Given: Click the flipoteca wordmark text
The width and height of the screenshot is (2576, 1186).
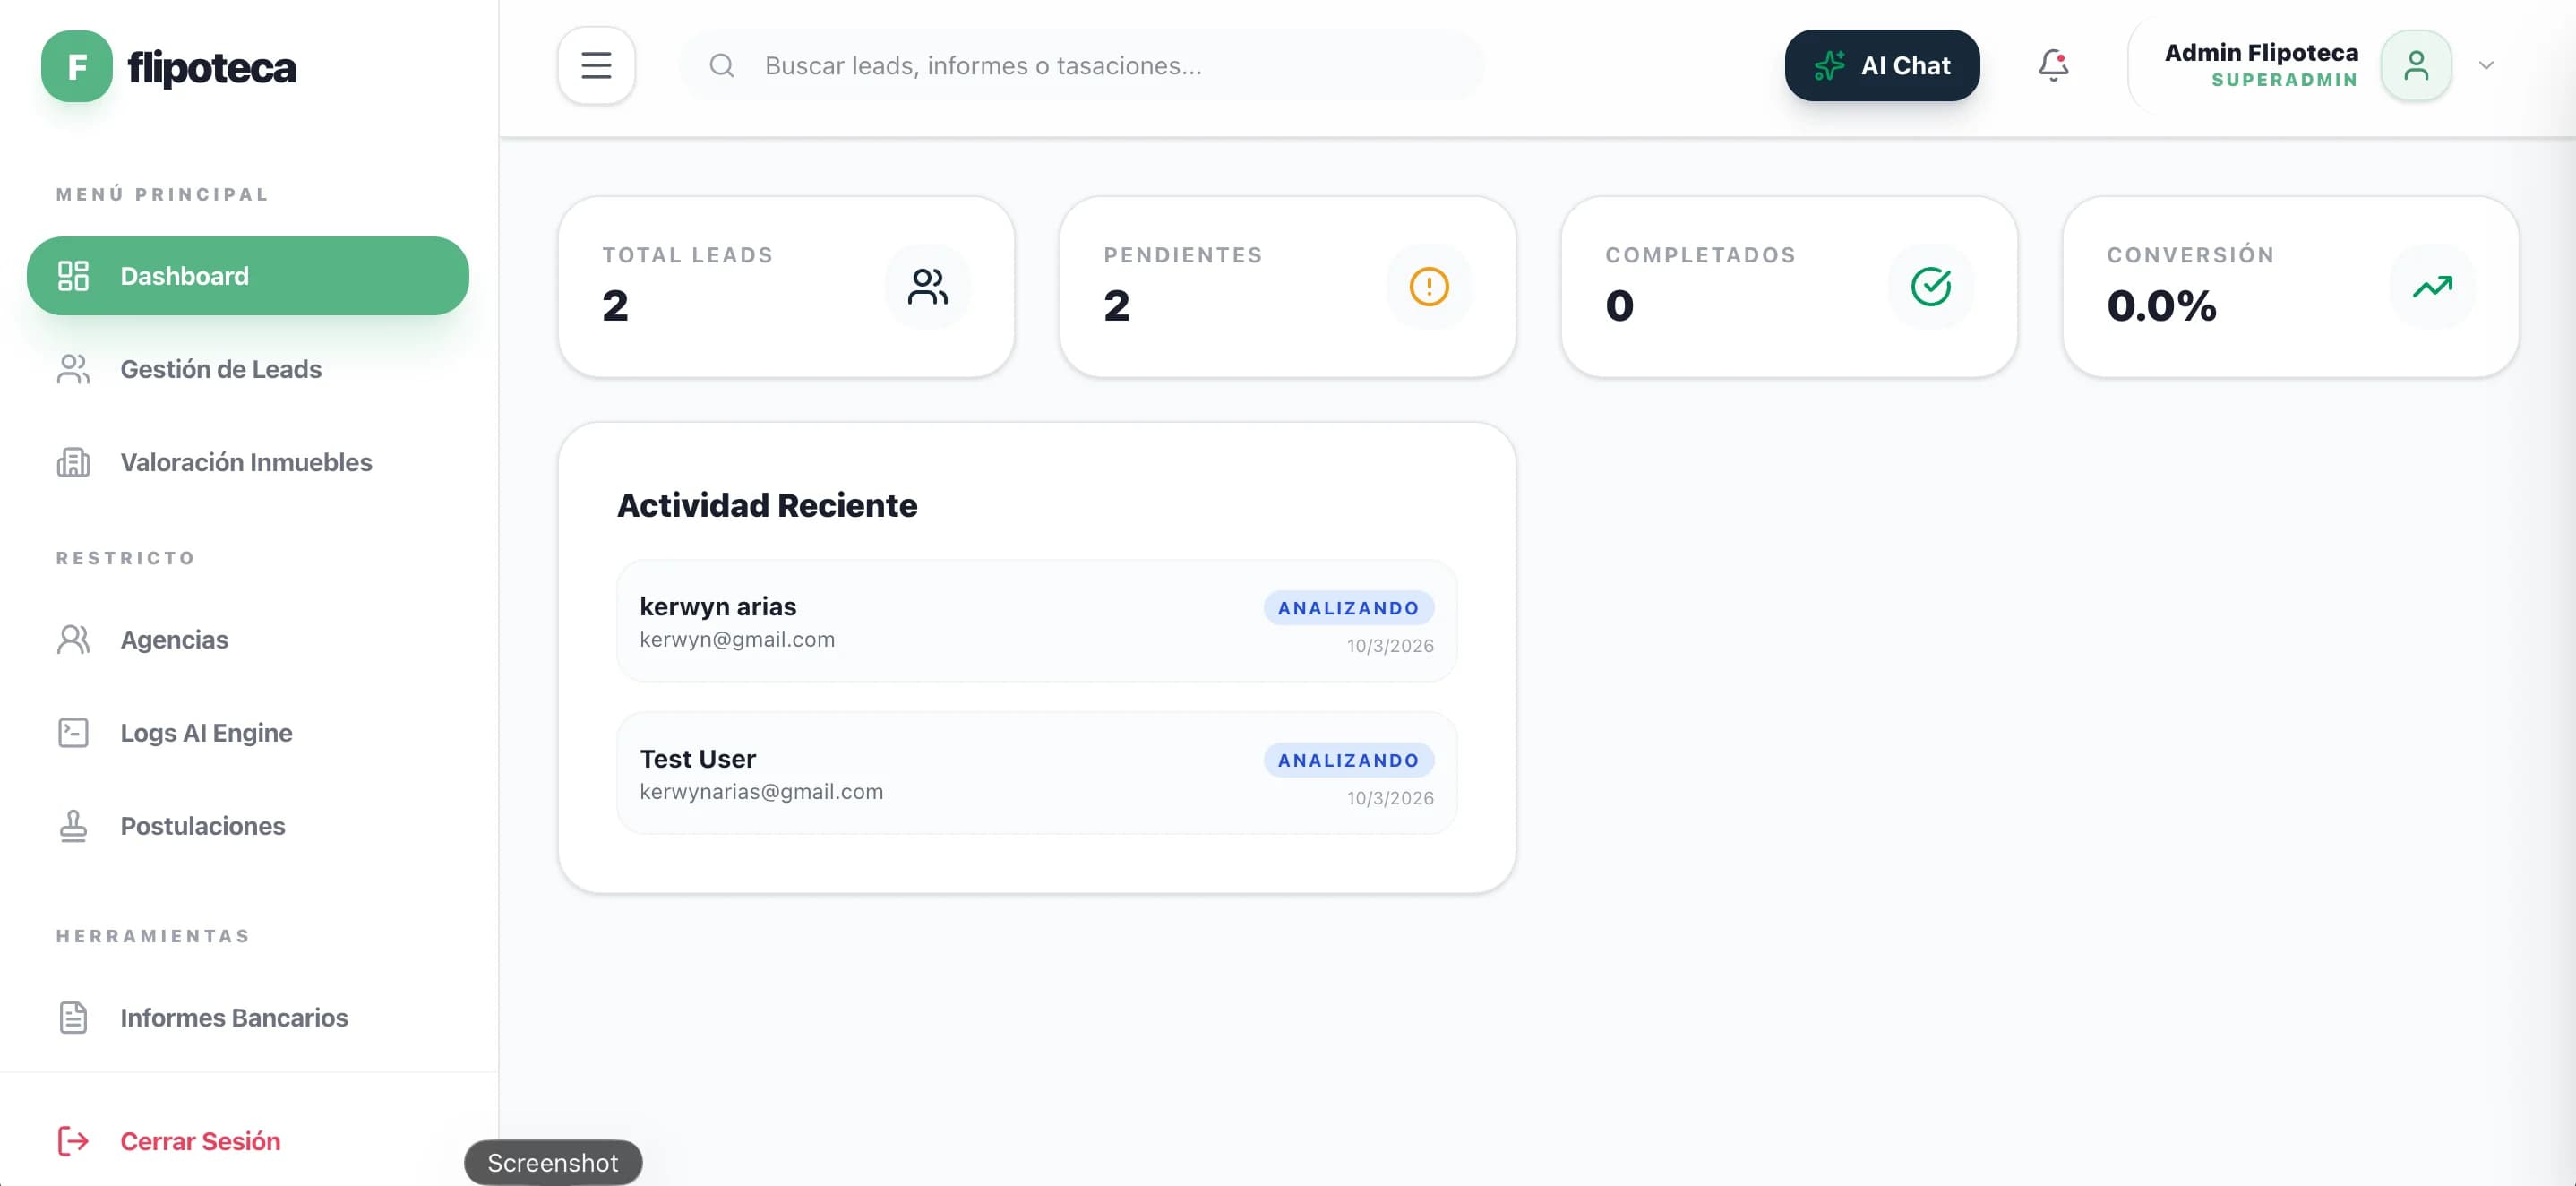Looking at the screenshot, I should coord(212,67).
